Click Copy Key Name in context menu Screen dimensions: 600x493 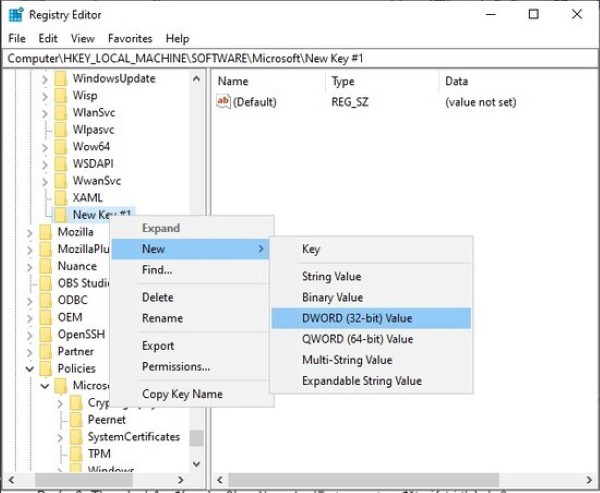pos(182,394)
